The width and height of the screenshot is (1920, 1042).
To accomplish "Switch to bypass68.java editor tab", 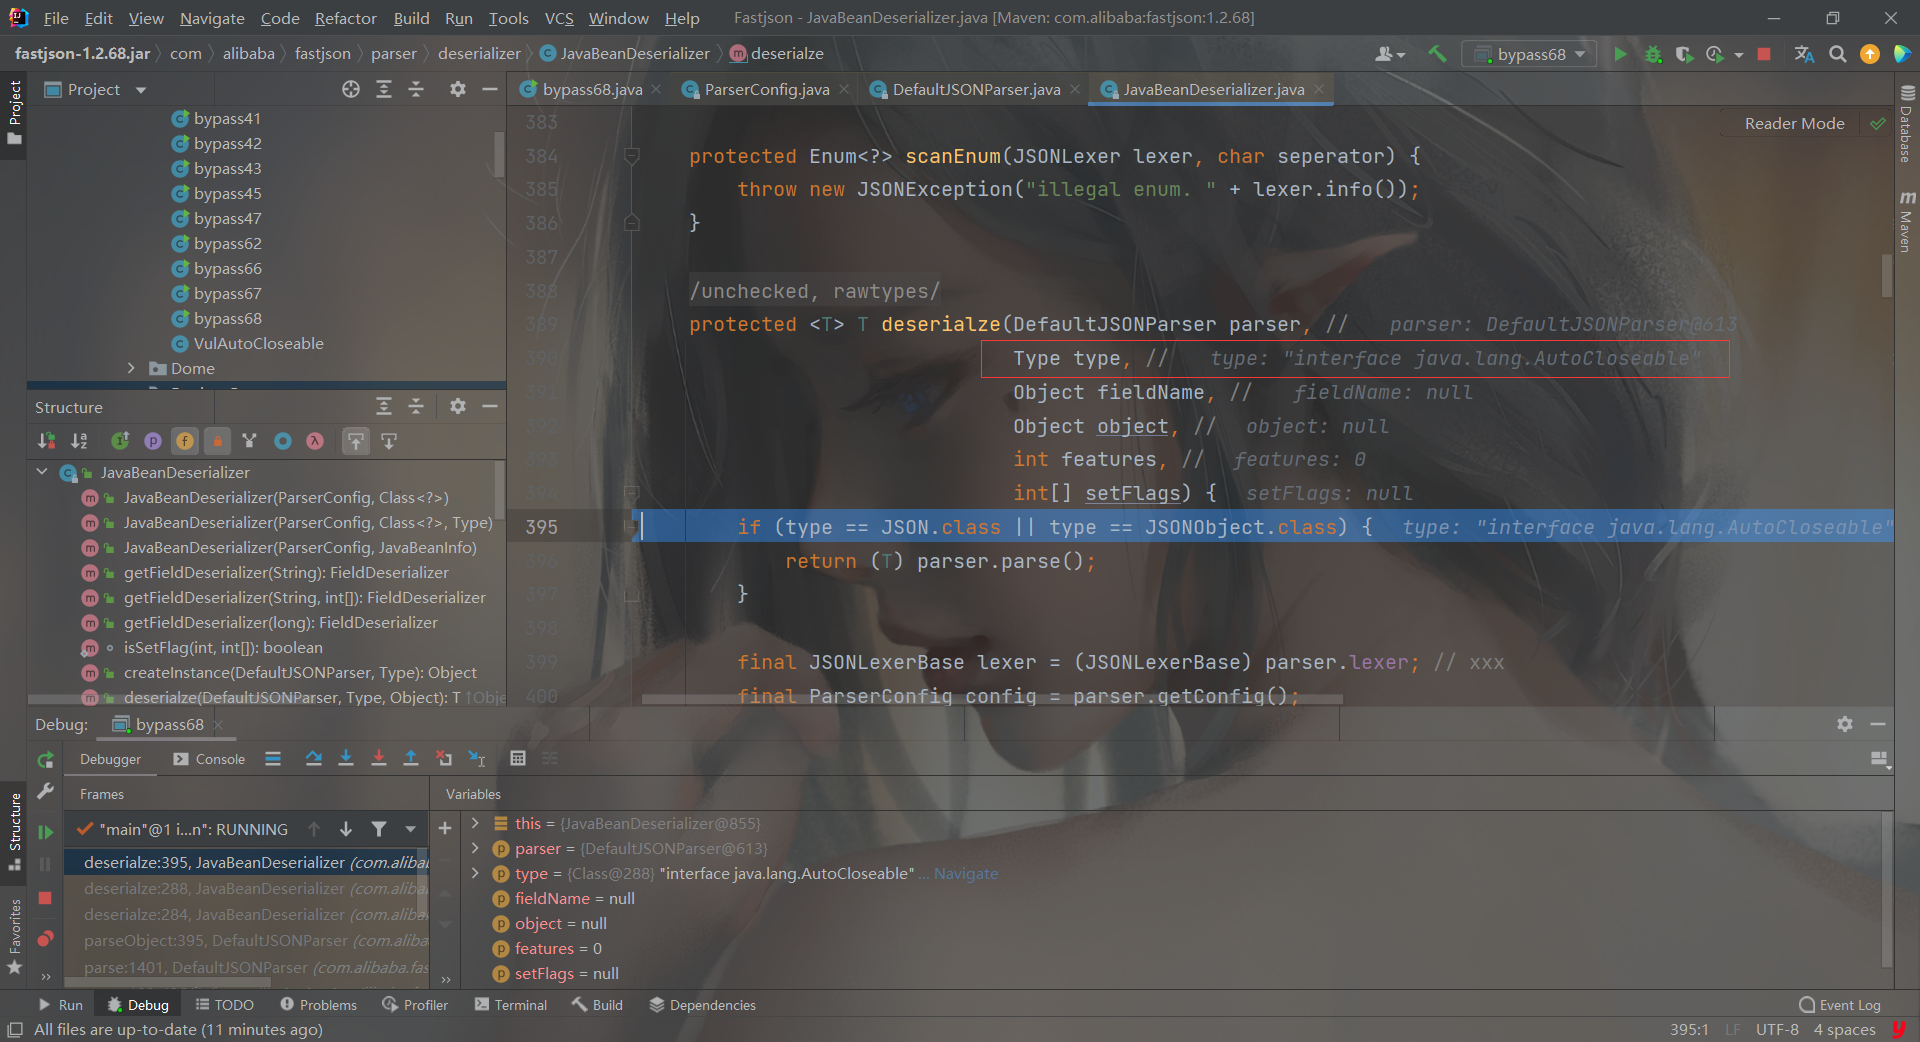I will click(x=592, y=89).
